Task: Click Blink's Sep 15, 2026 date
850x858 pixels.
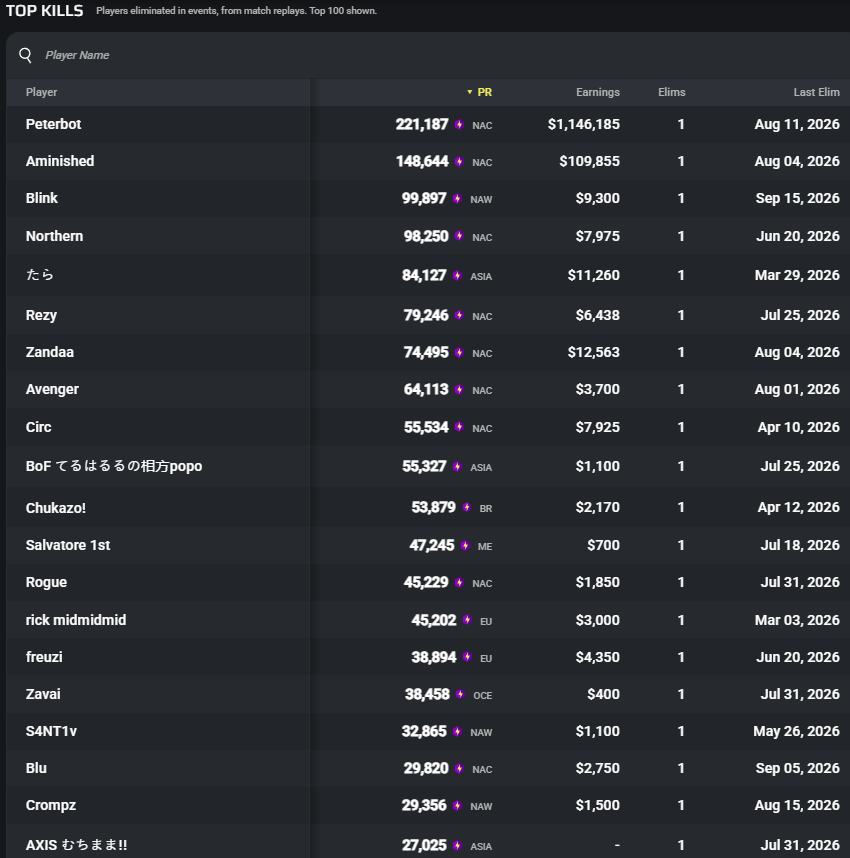Action: [797, 198]
